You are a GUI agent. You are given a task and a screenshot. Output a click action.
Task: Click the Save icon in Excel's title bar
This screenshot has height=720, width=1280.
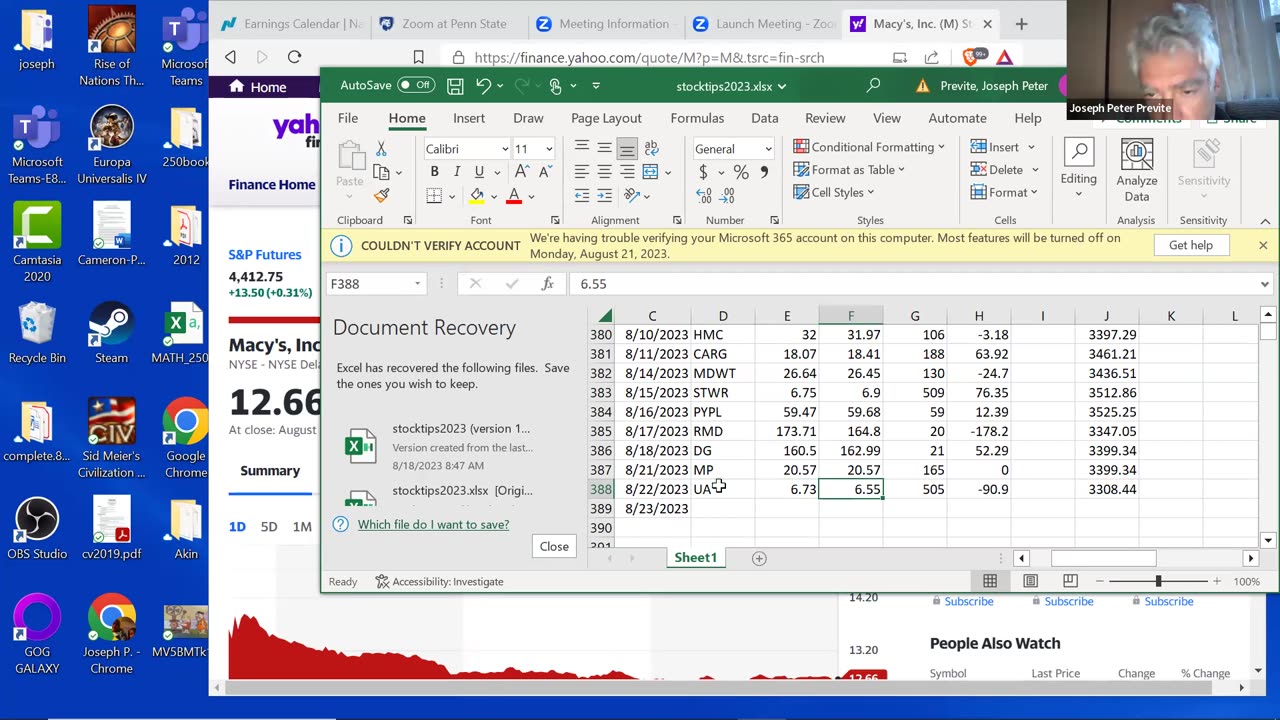[455, 86]
